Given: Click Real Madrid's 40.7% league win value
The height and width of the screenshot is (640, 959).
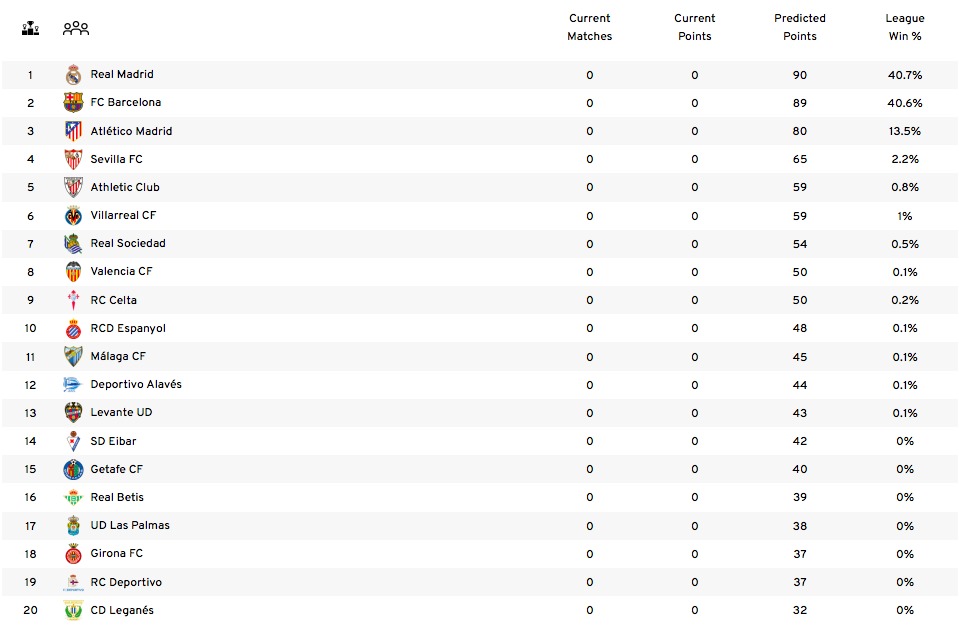Looking at the screenshot, I should point(905,75).
